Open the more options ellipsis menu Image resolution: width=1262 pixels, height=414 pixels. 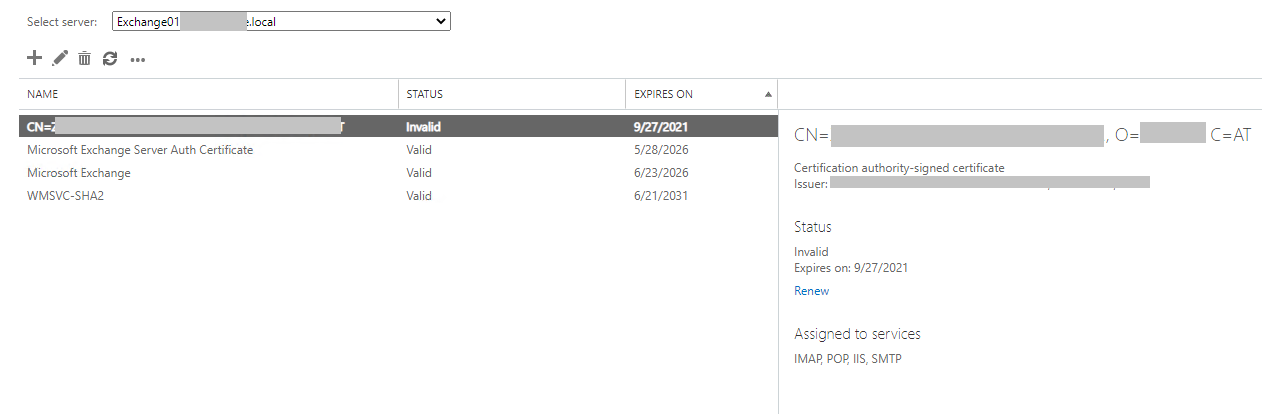138,60
